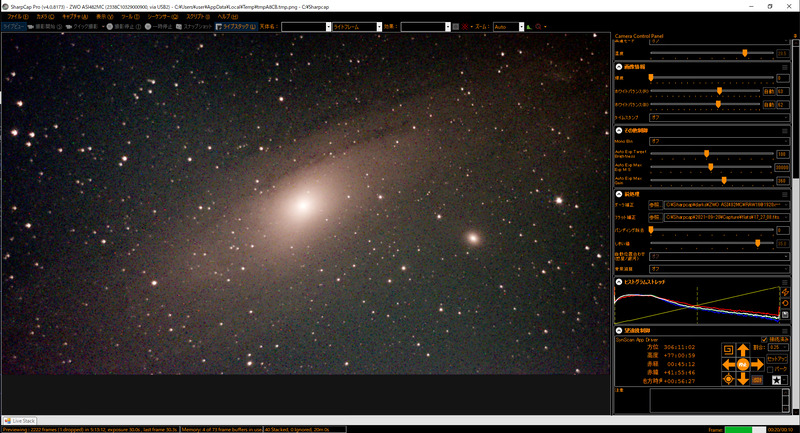This screenshot has height=433, width=800.
Task: Click the notes text box under telescope control
Action: coord(719,400)
